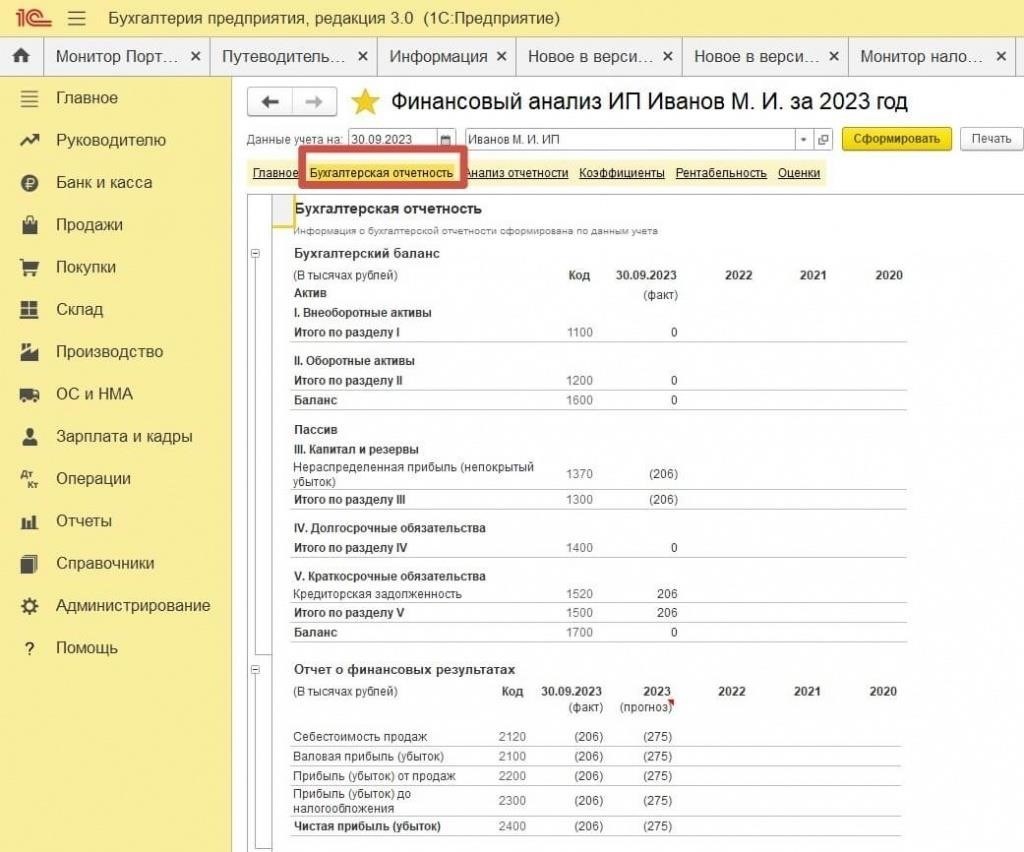
Task: Select the Итого по разделу V row
Action: (x=598, y=613)
